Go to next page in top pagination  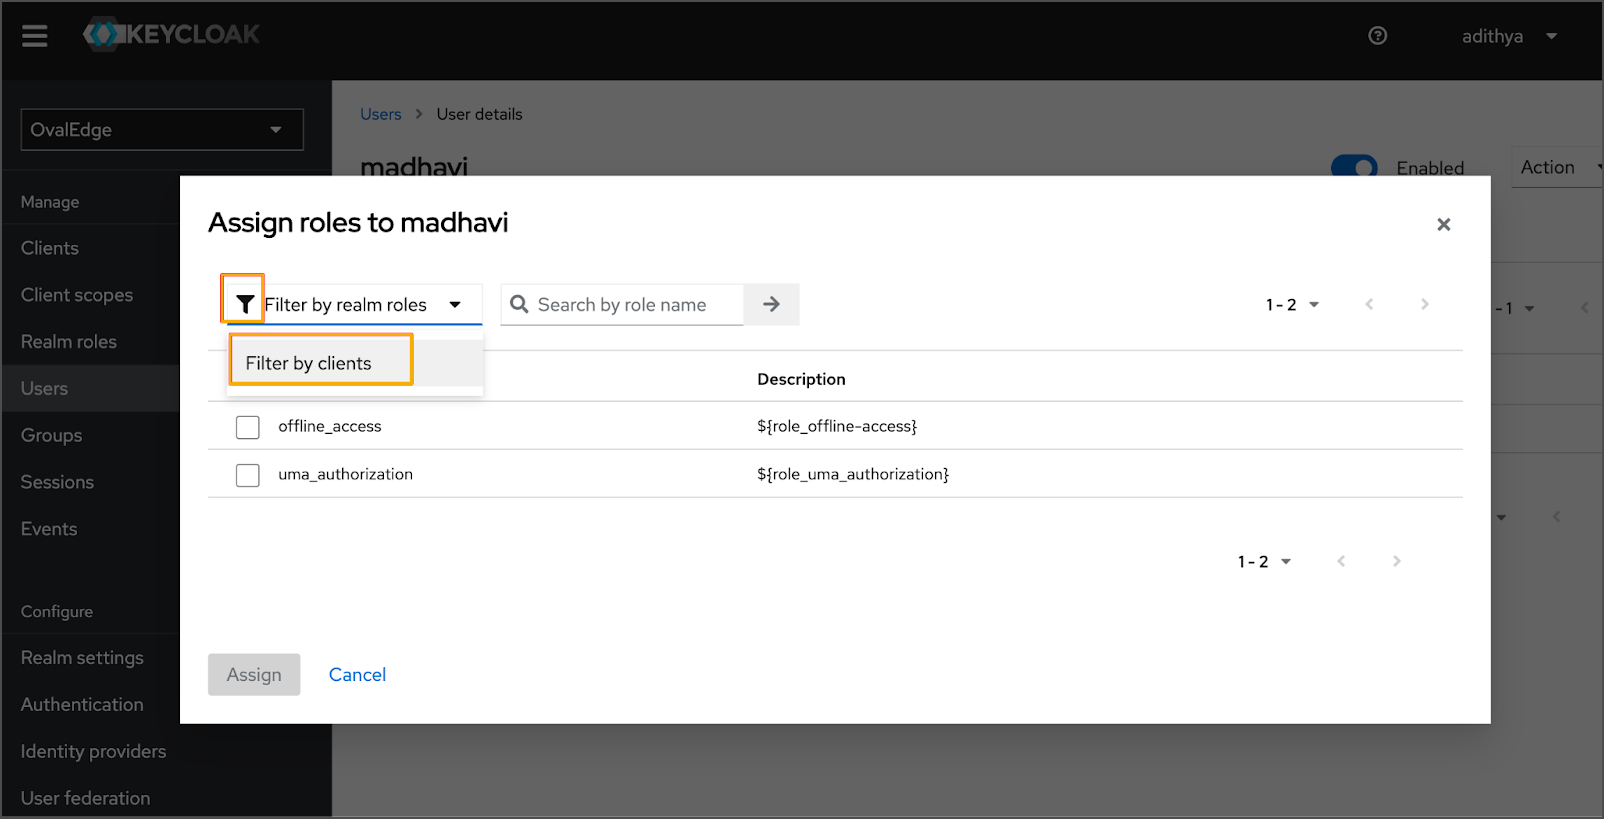[1424, 304]
